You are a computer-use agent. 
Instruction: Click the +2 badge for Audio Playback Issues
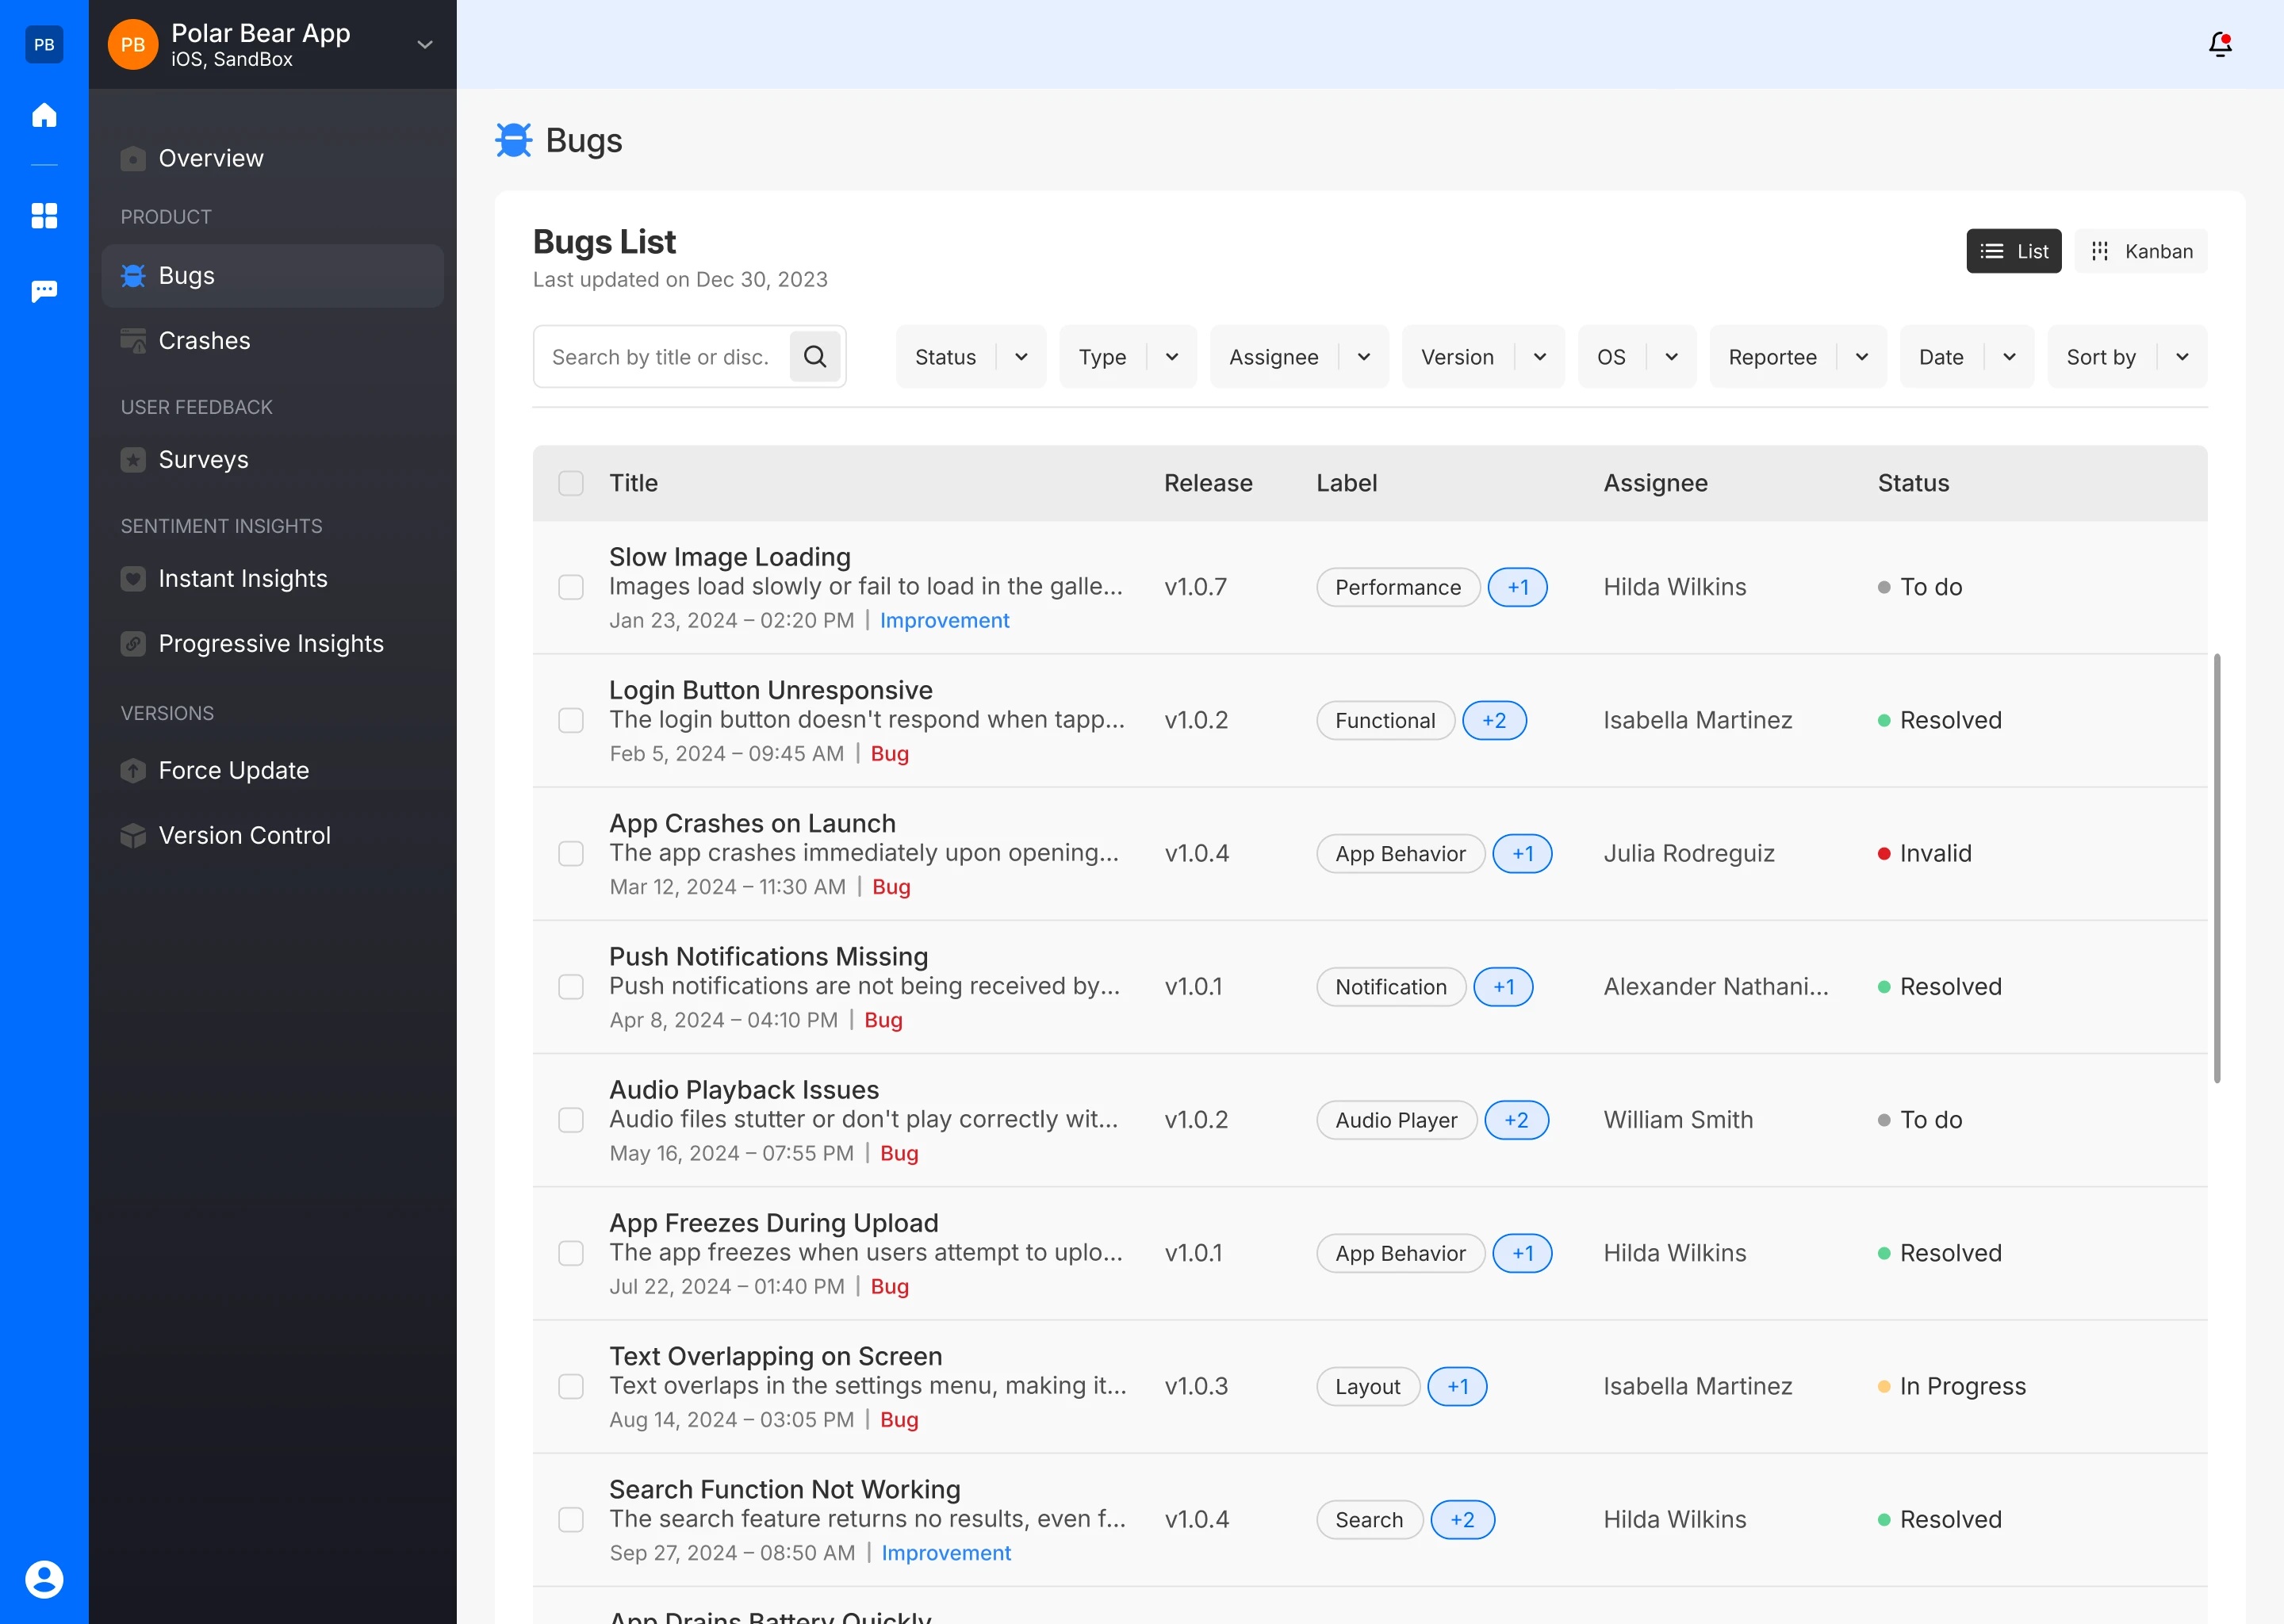(x=1517, y=1120)
